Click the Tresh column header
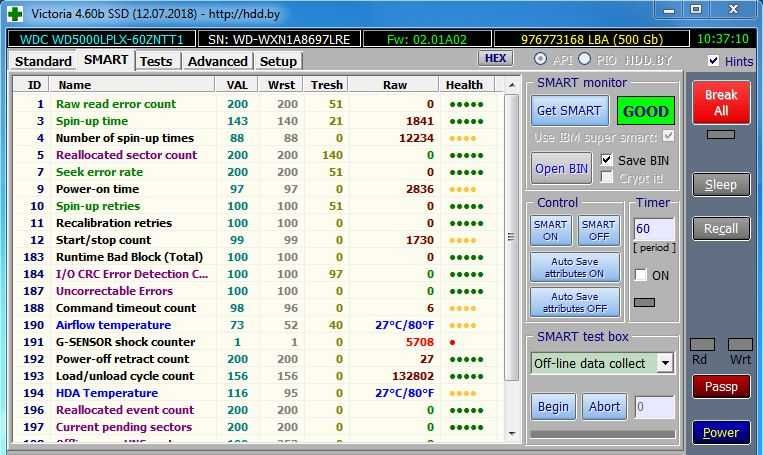Image resolution: width=763 pixels, height=455 pixels. click(327, 85)
